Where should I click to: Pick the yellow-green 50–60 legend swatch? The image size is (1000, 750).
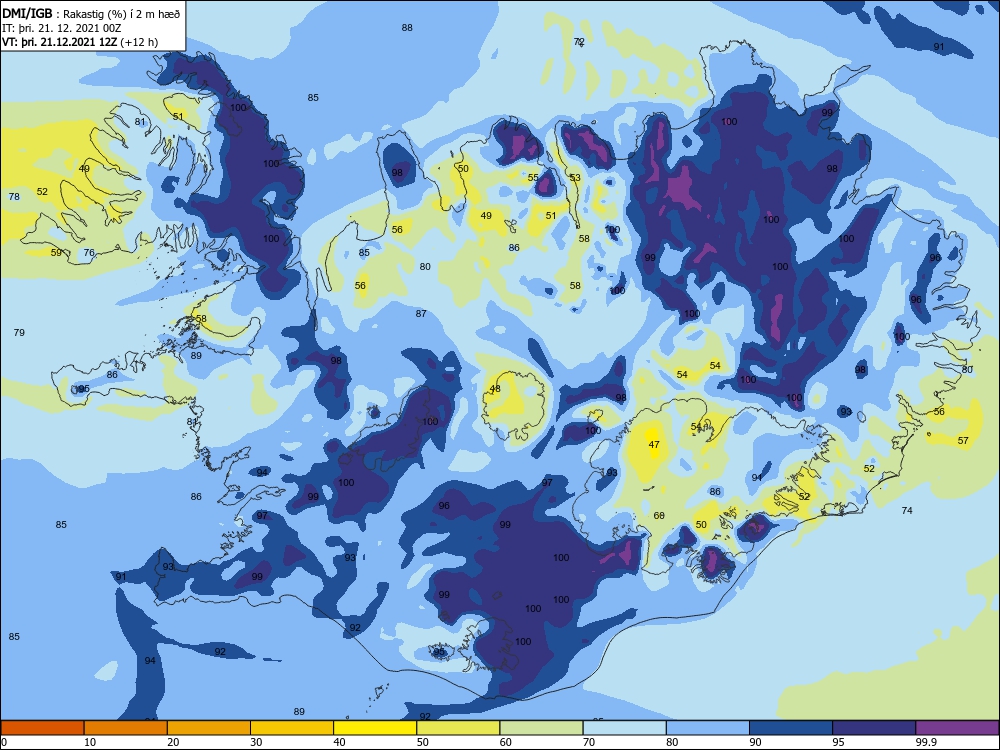[458, 728]
